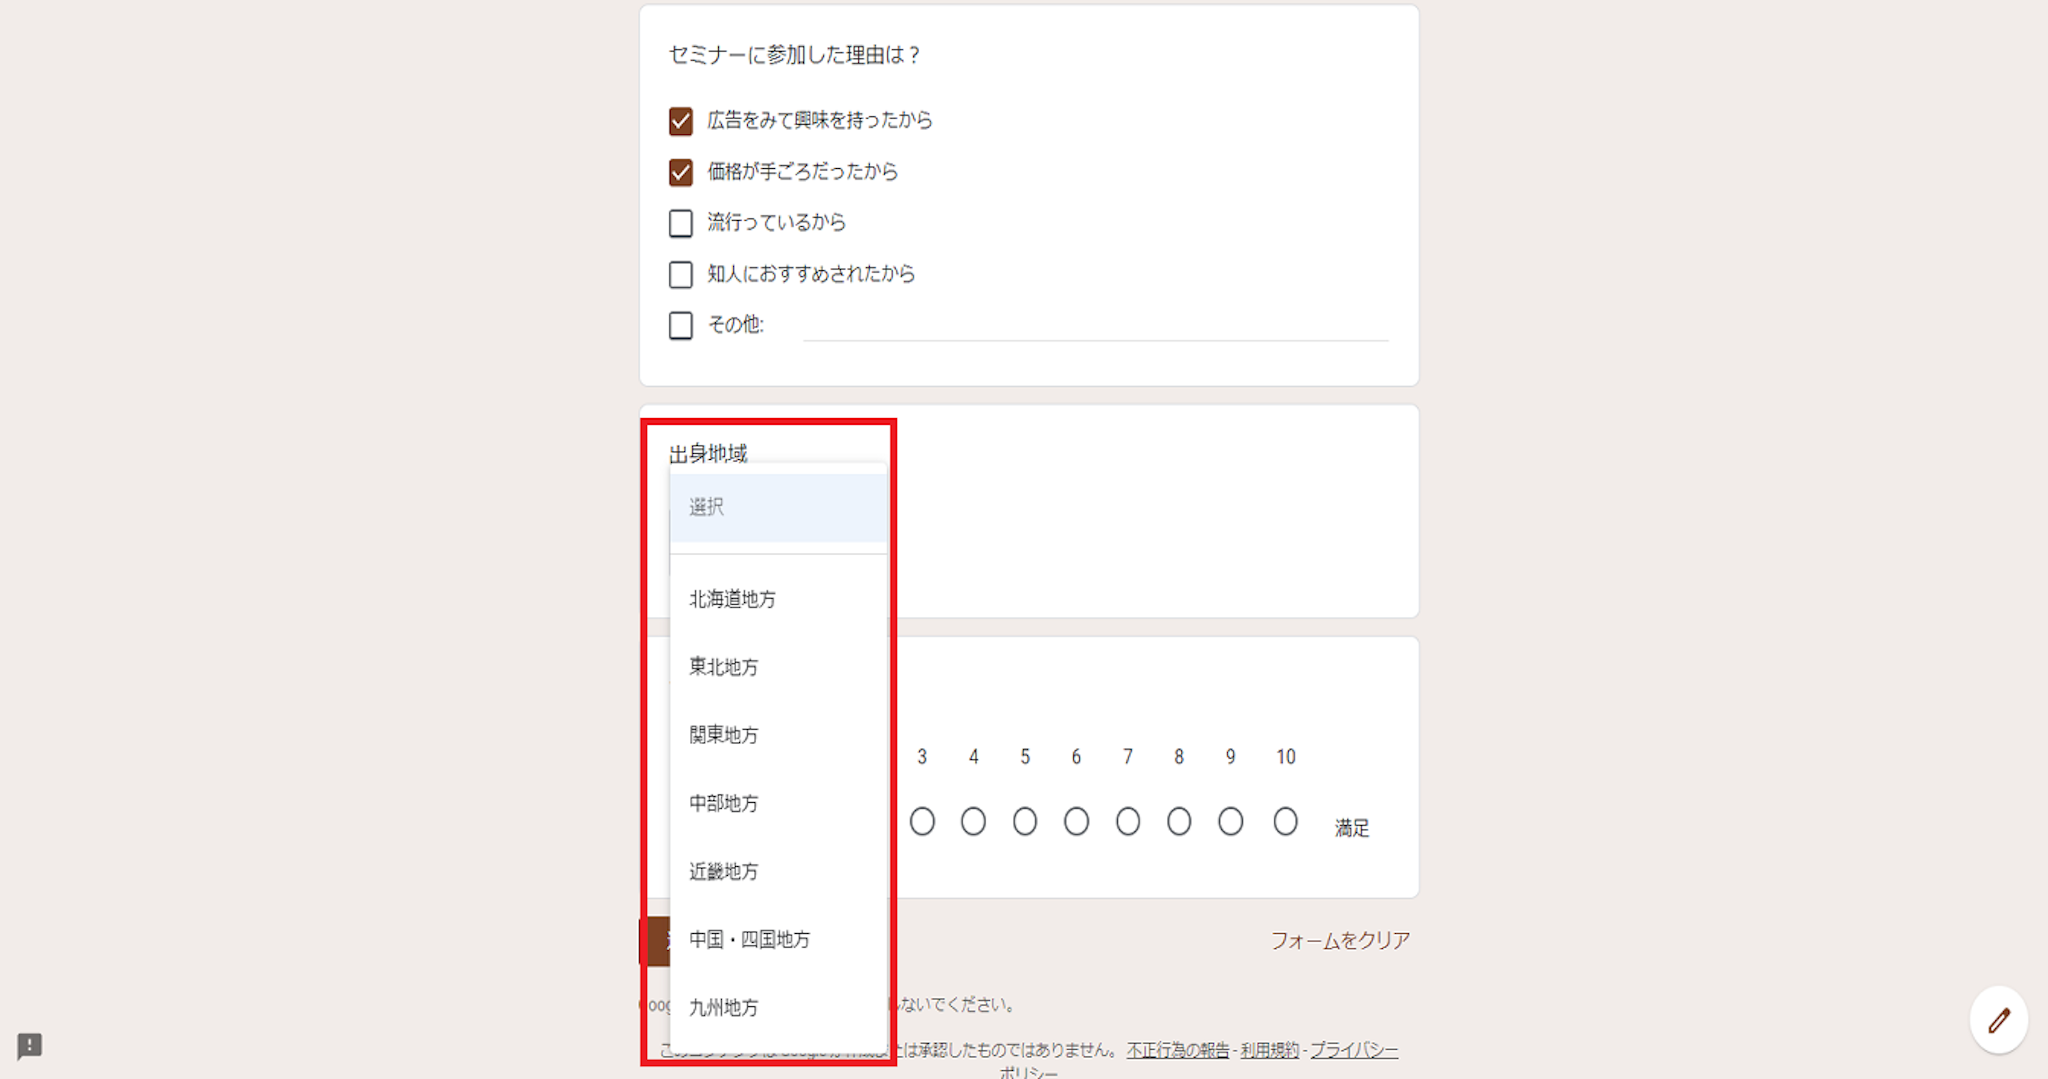Tick the その他 checkbox
Viewport: 2048px width, 1079px height.
(x=681, y=325)
